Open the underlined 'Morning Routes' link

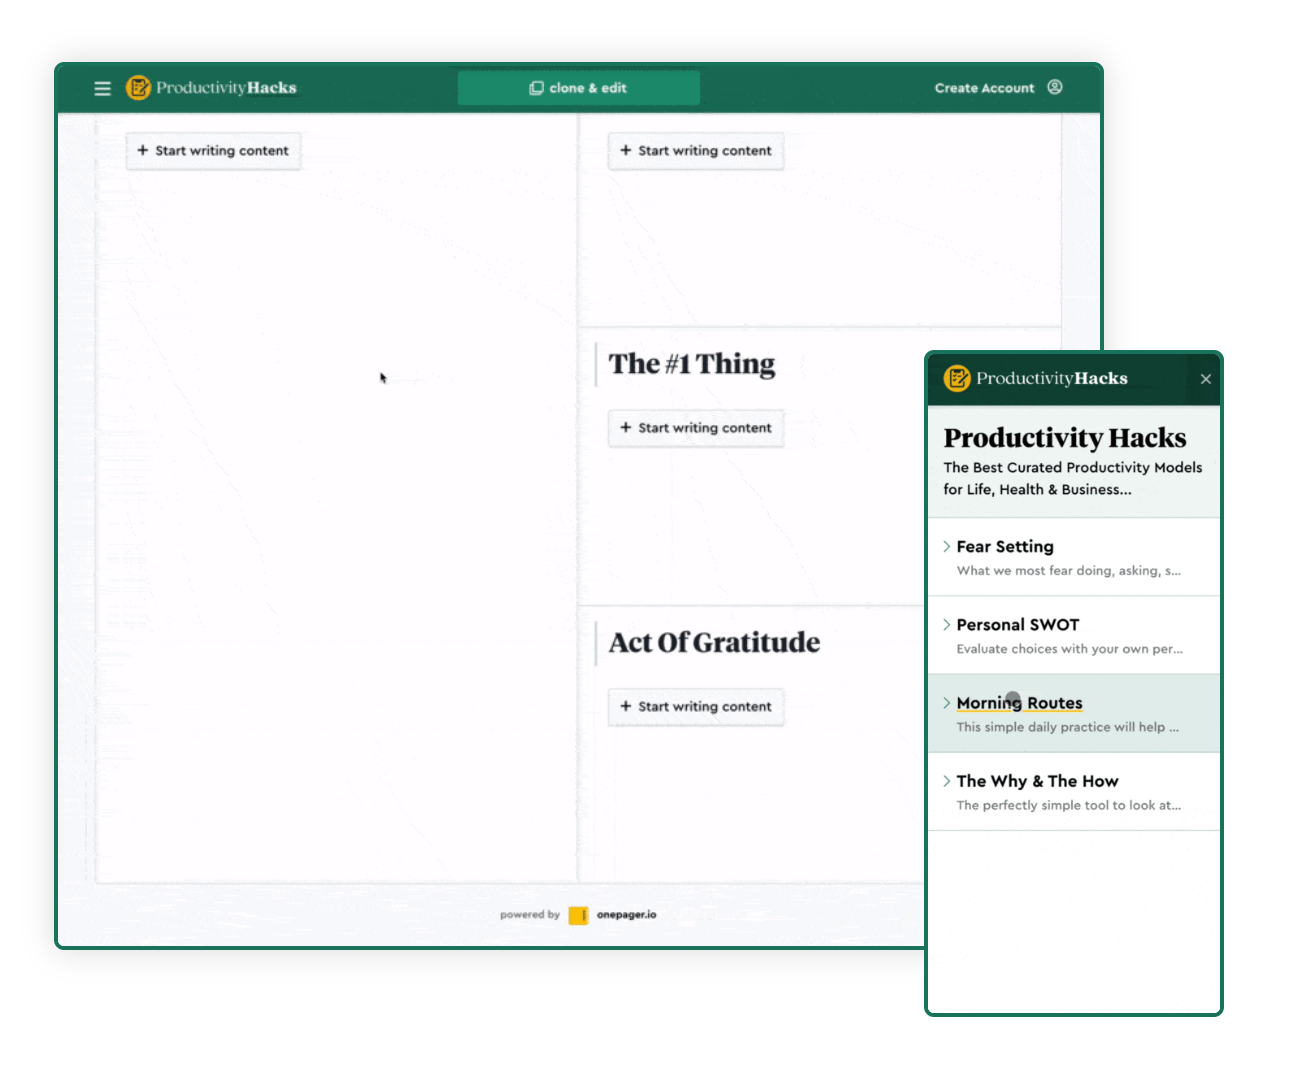coord(1019,703)
